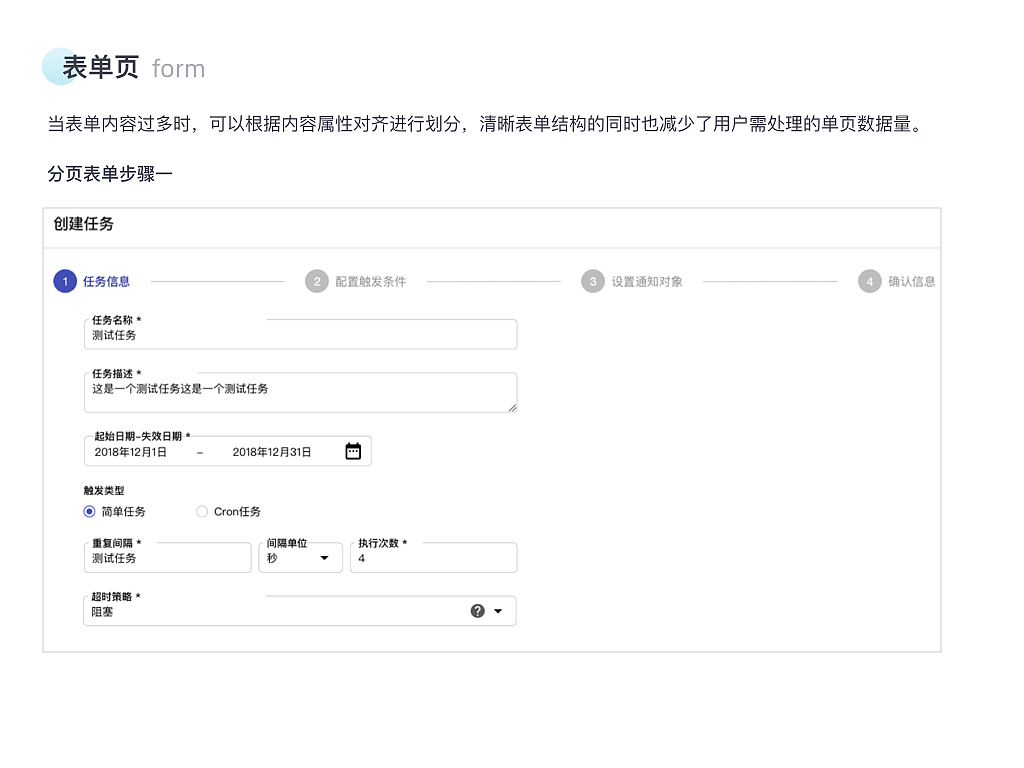Viewport: 1024px width, 768px height.
Task: Switch to the 配置触发条件 step
Action: coord(371,281)
